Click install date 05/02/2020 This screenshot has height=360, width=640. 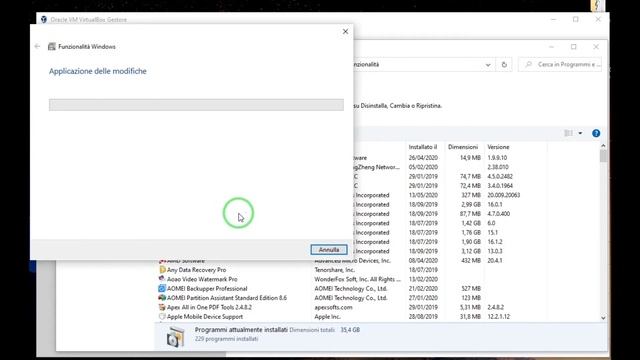tap(423, 167)
